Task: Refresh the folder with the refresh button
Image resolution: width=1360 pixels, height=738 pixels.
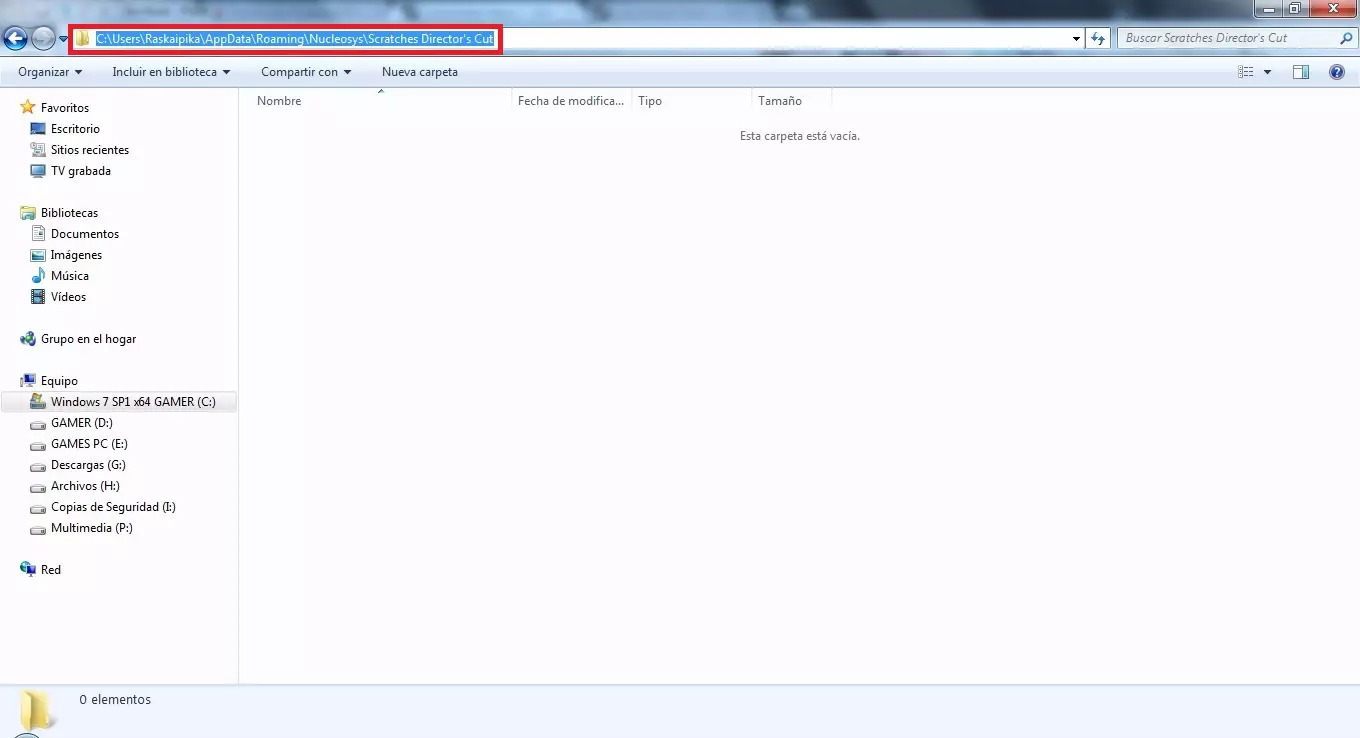Action: [1098, 38]
